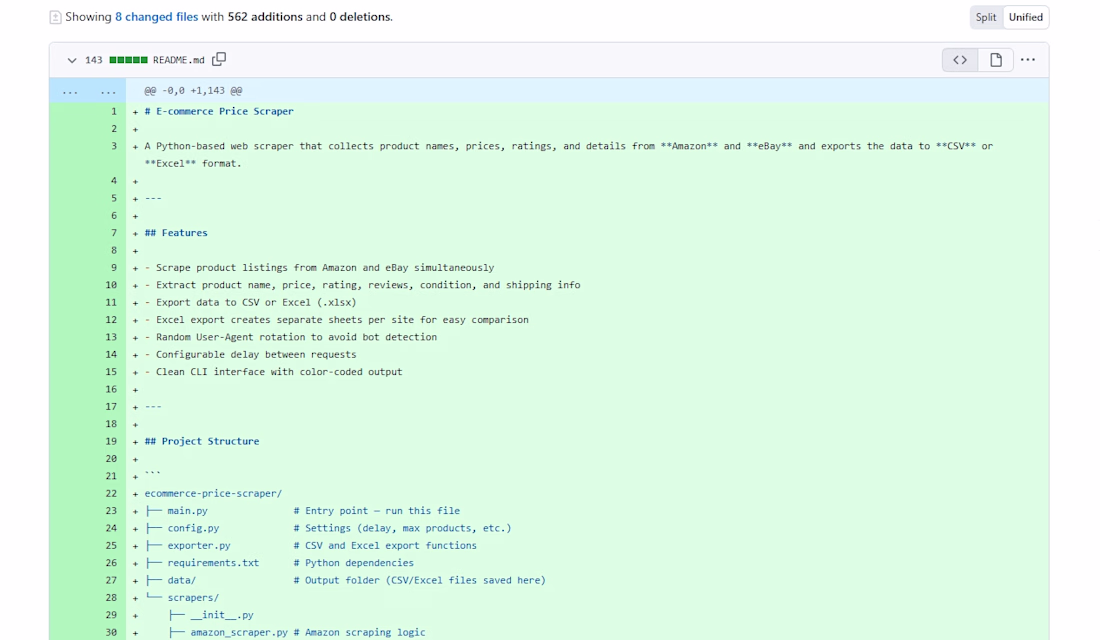Viewport: 1100px width, 640px height.
Task: Click line number 1
Action: point(114,111)
